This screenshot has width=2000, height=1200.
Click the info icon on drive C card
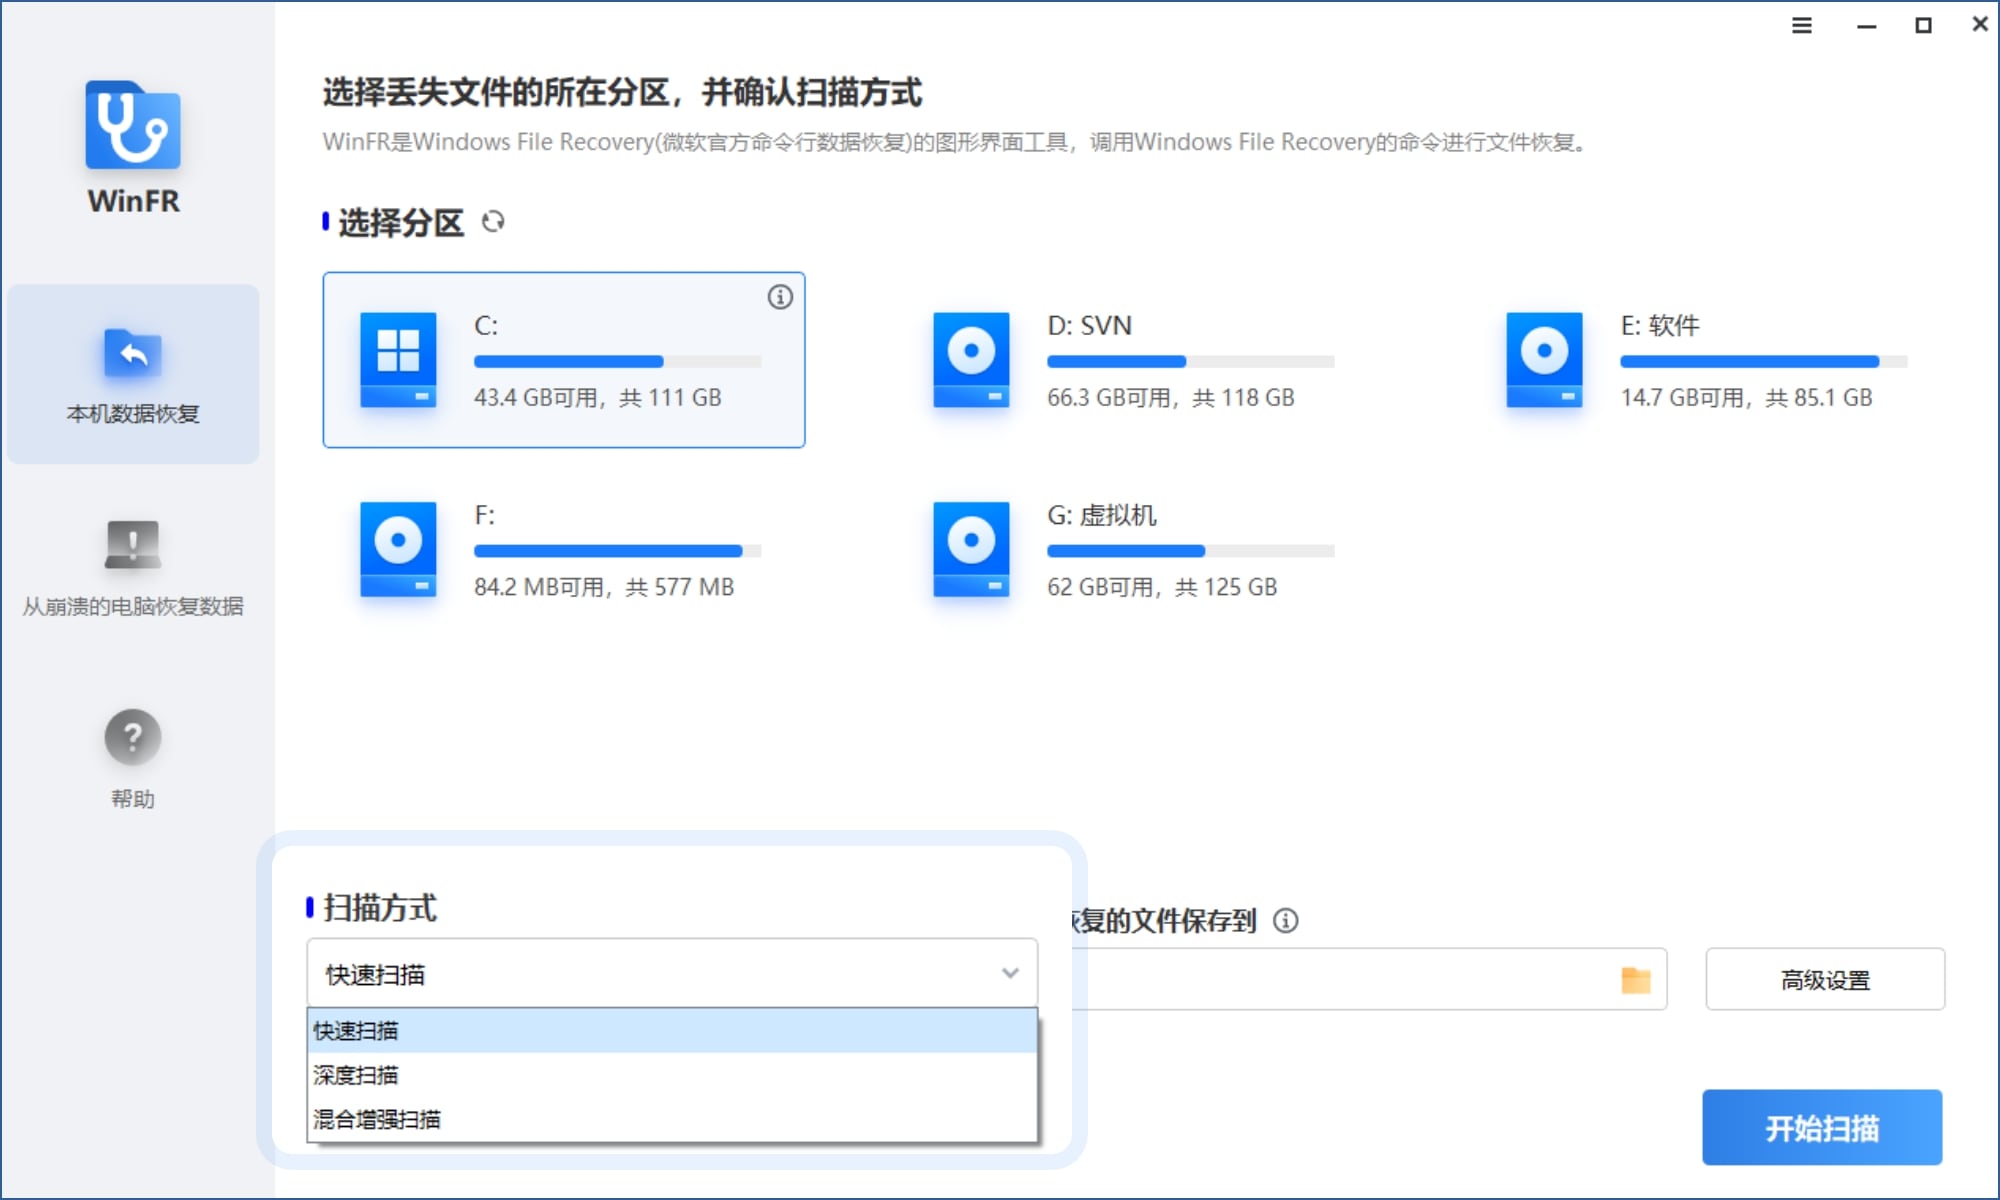tap(780, 296)
